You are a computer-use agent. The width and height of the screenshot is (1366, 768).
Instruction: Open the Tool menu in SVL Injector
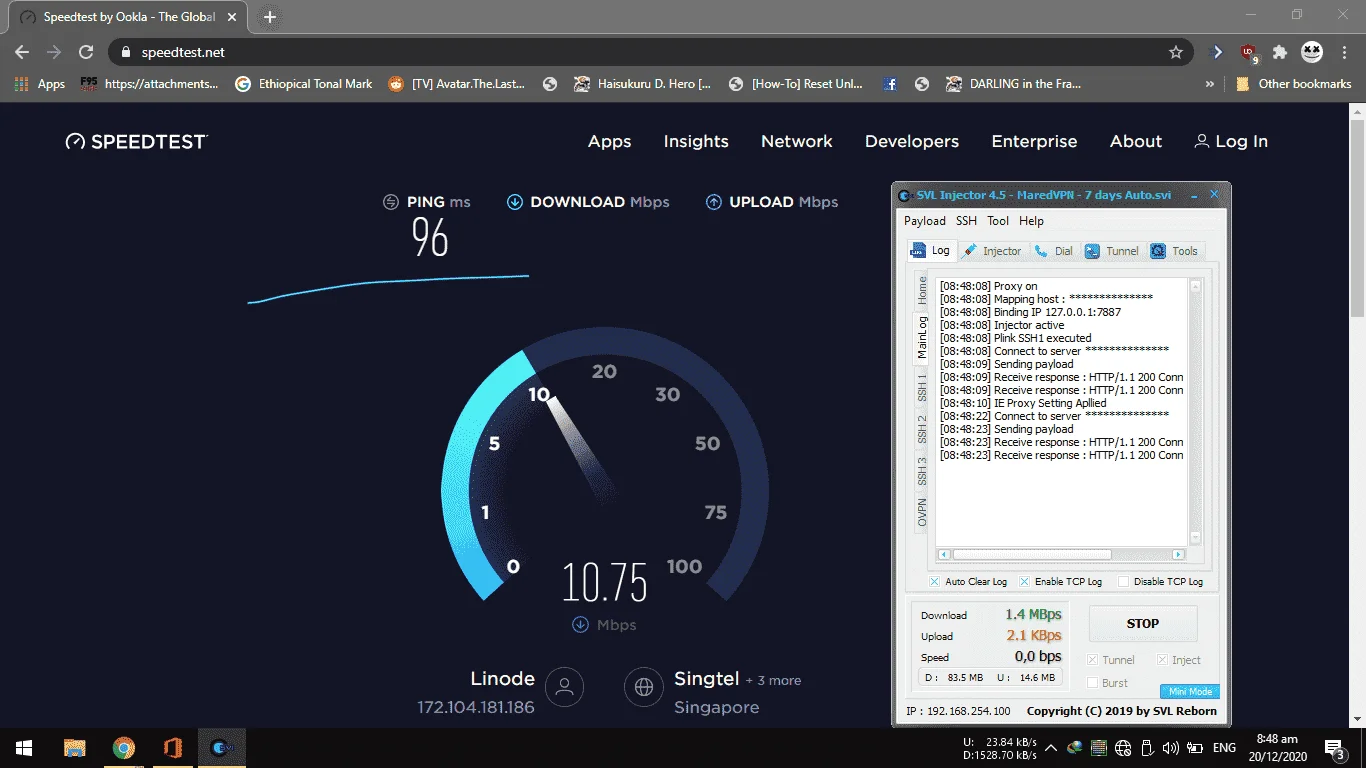998,221
